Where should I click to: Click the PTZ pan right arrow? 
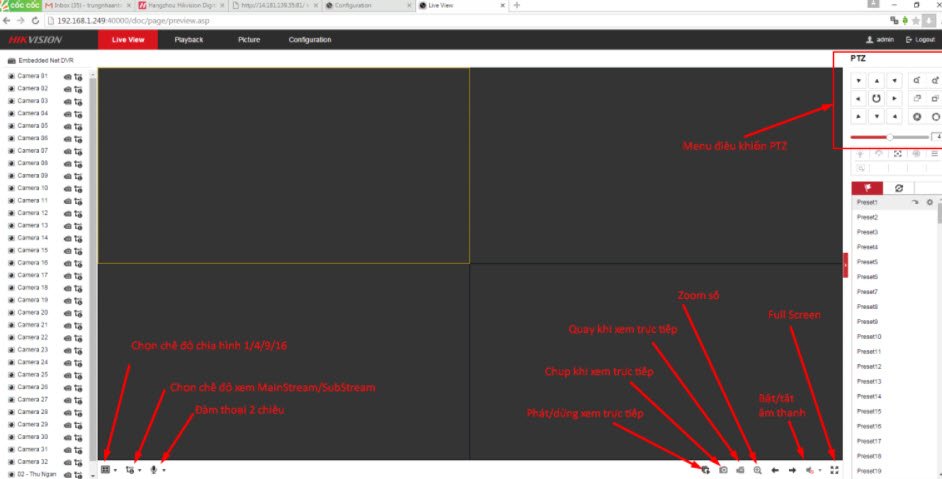[x=893, y=98]
